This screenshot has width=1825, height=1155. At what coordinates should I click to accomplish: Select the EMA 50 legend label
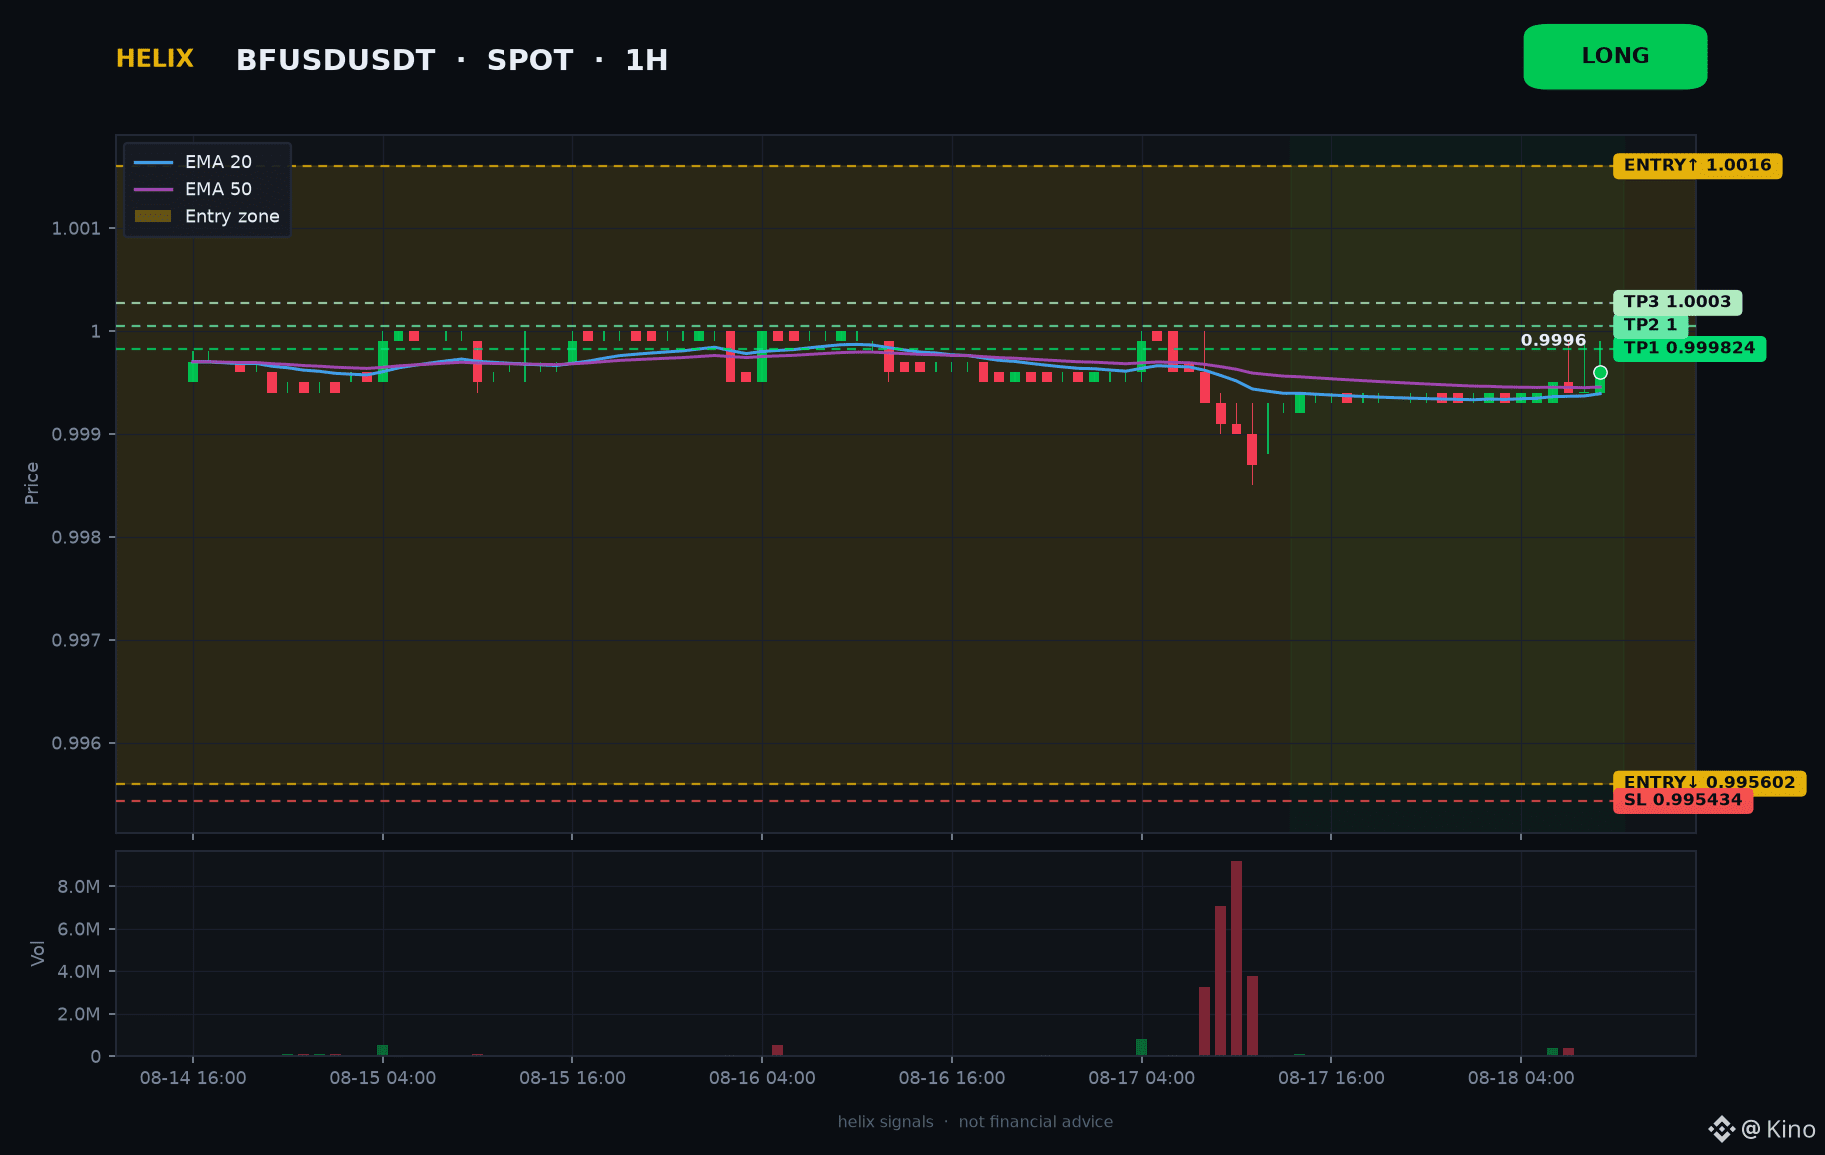click(x=218, y=189)
